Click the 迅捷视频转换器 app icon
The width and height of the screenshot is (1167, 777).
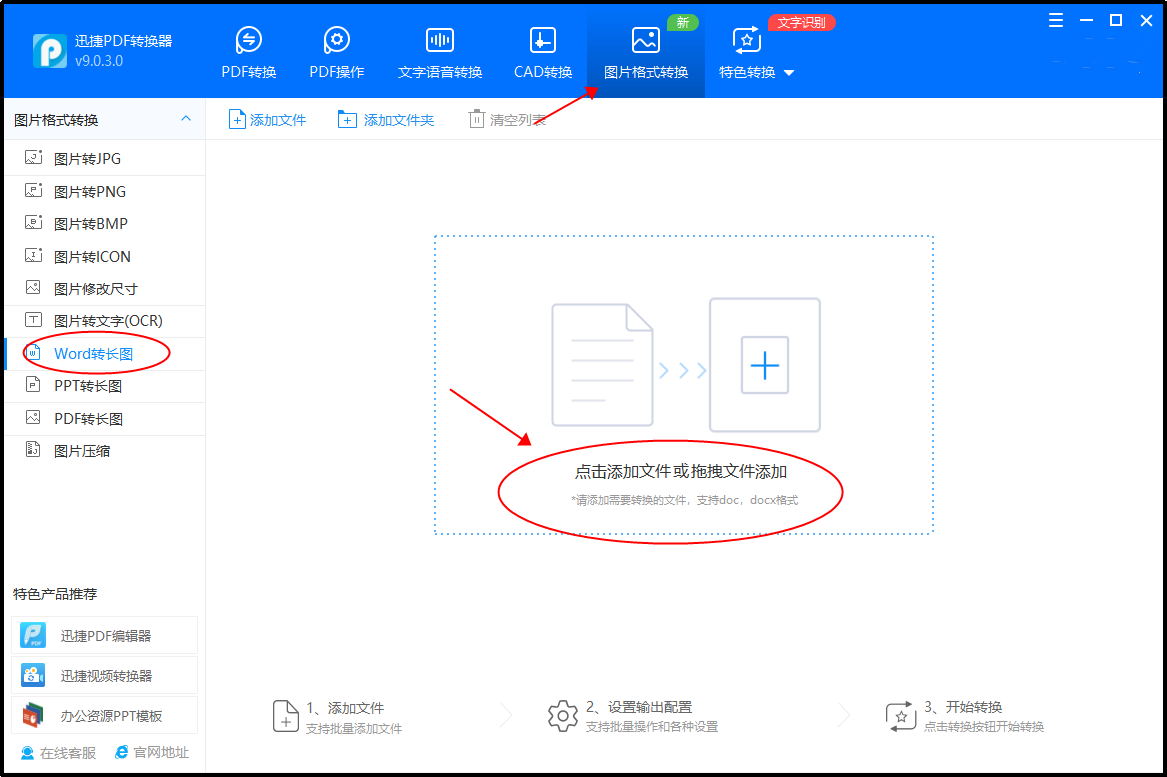(33, 675)
